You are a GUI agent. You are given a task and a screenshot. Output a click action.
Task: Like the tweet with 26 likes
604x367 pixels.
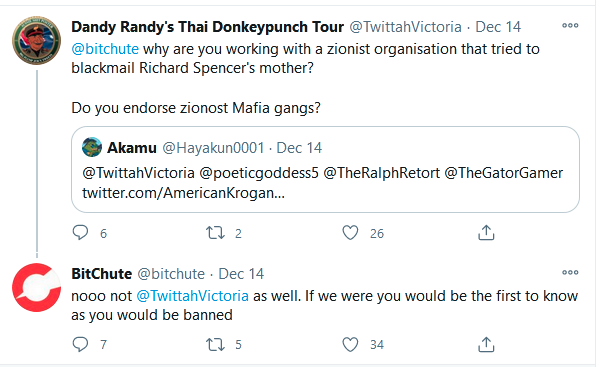350,233
